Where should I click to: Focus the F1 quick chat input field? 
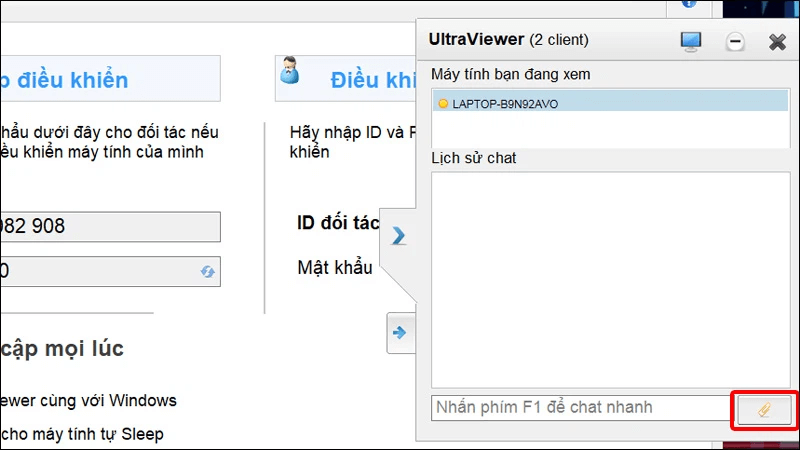(x=581, y=408)
